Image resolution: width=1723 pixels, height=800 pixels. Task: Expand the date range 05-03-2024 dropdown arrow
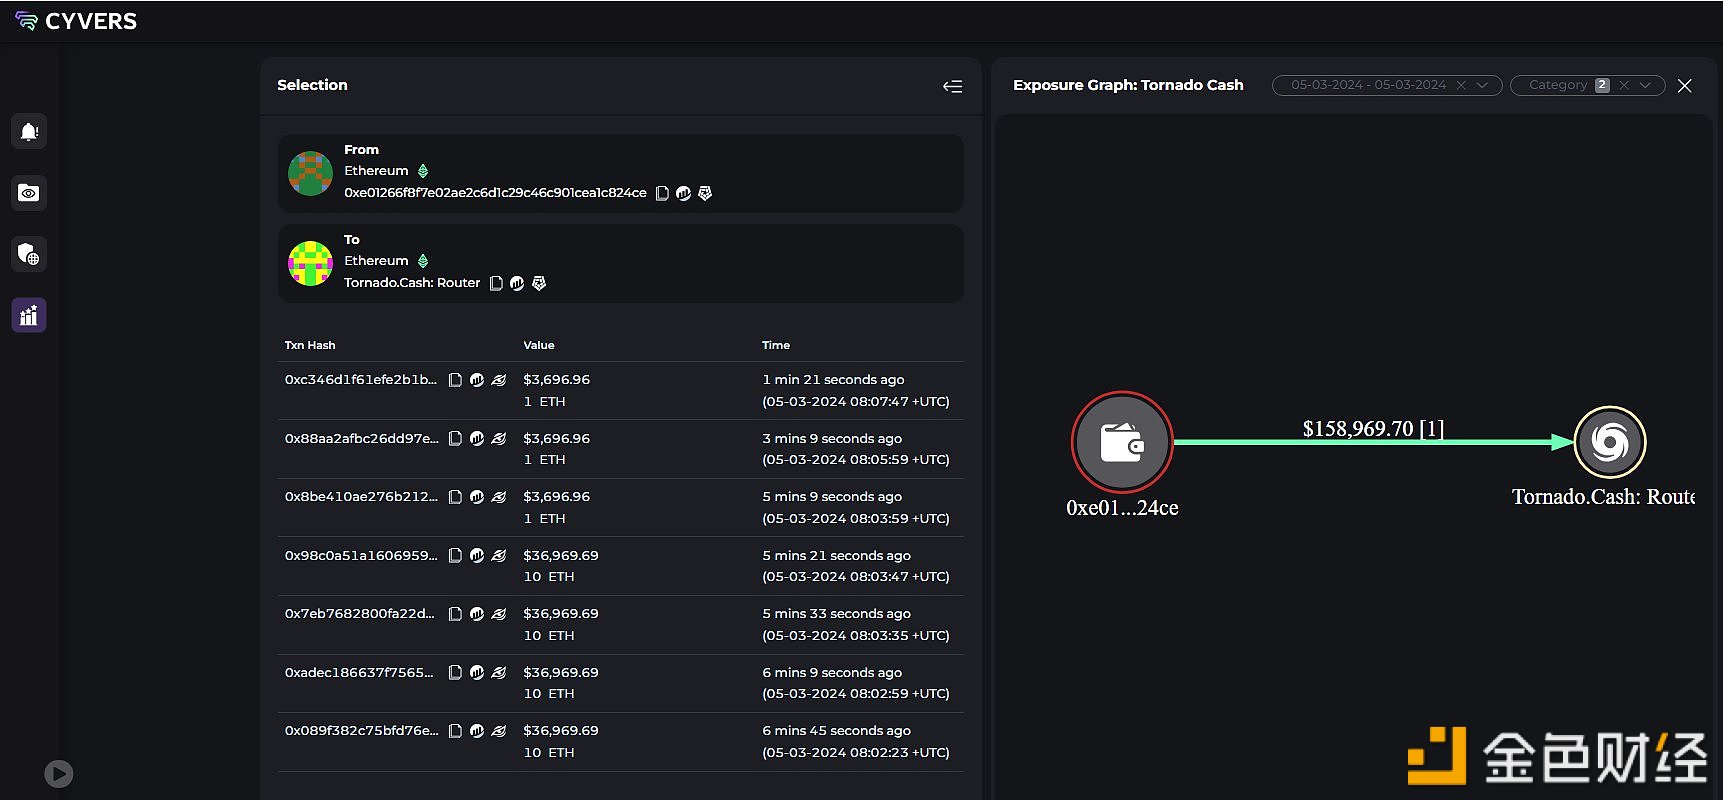pyautogui.click(x=1482, y=85)
